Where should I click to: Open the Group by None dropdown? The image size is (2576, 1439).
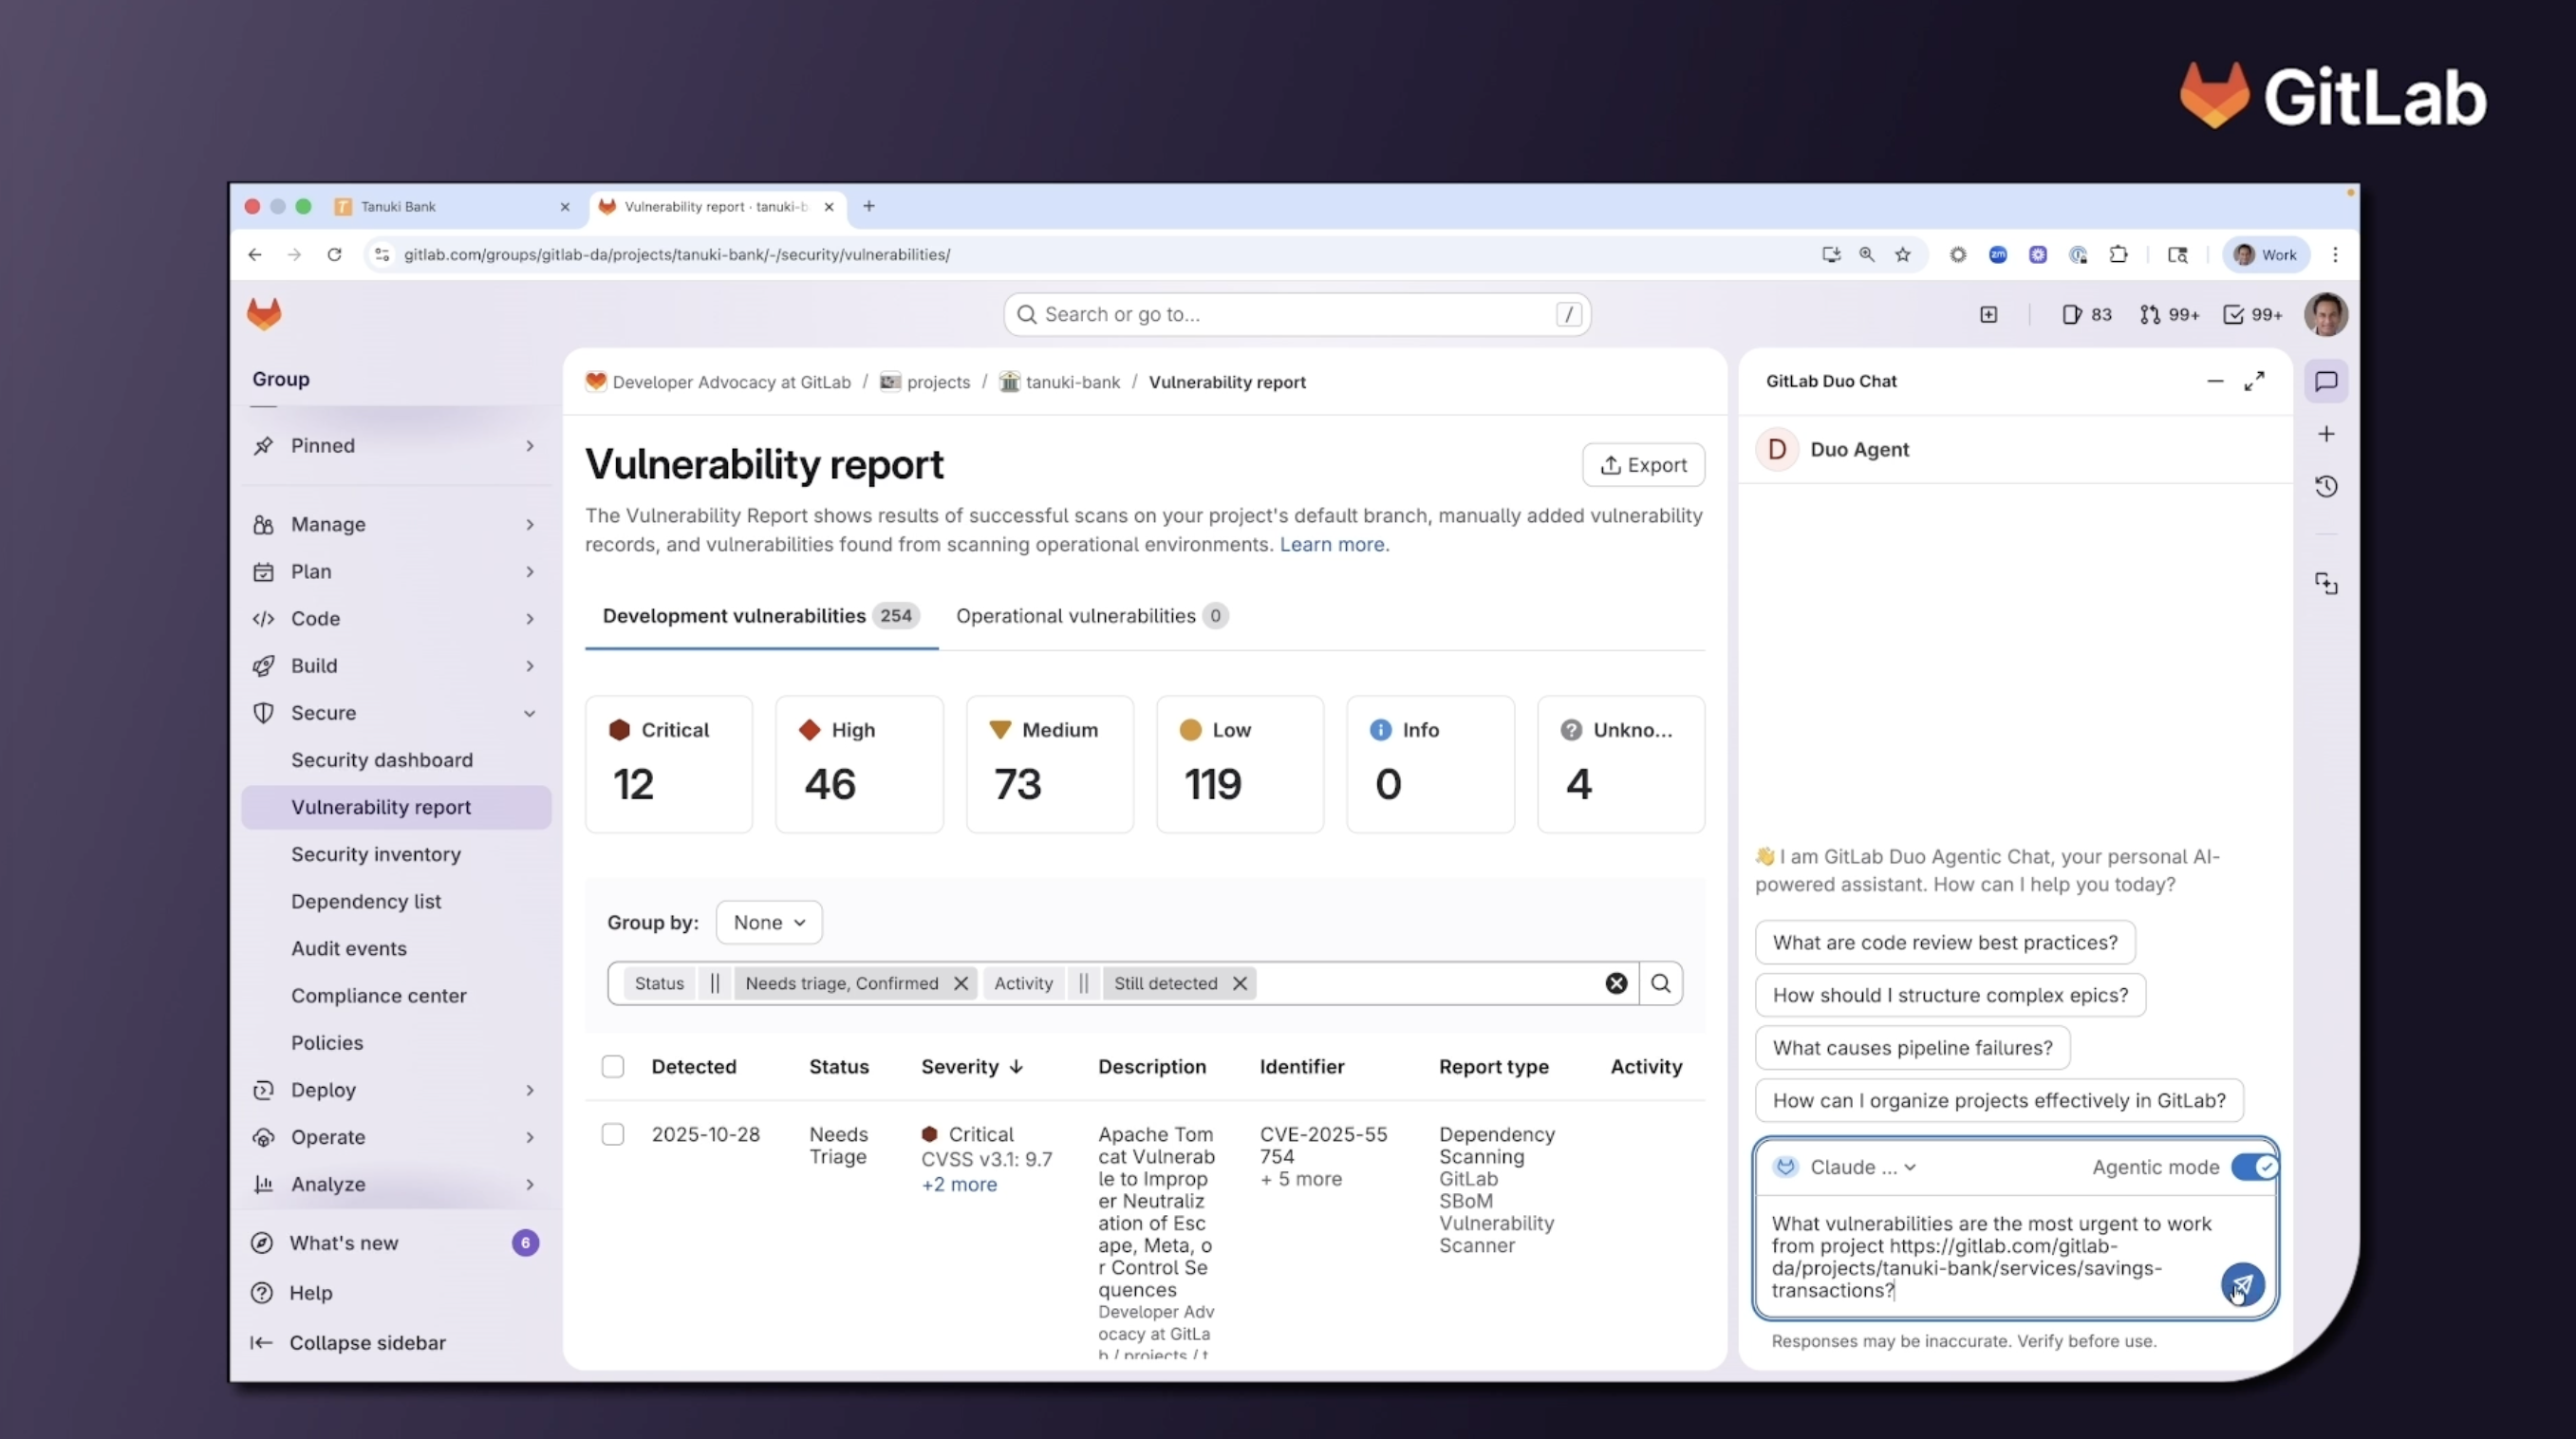[768, 922]
